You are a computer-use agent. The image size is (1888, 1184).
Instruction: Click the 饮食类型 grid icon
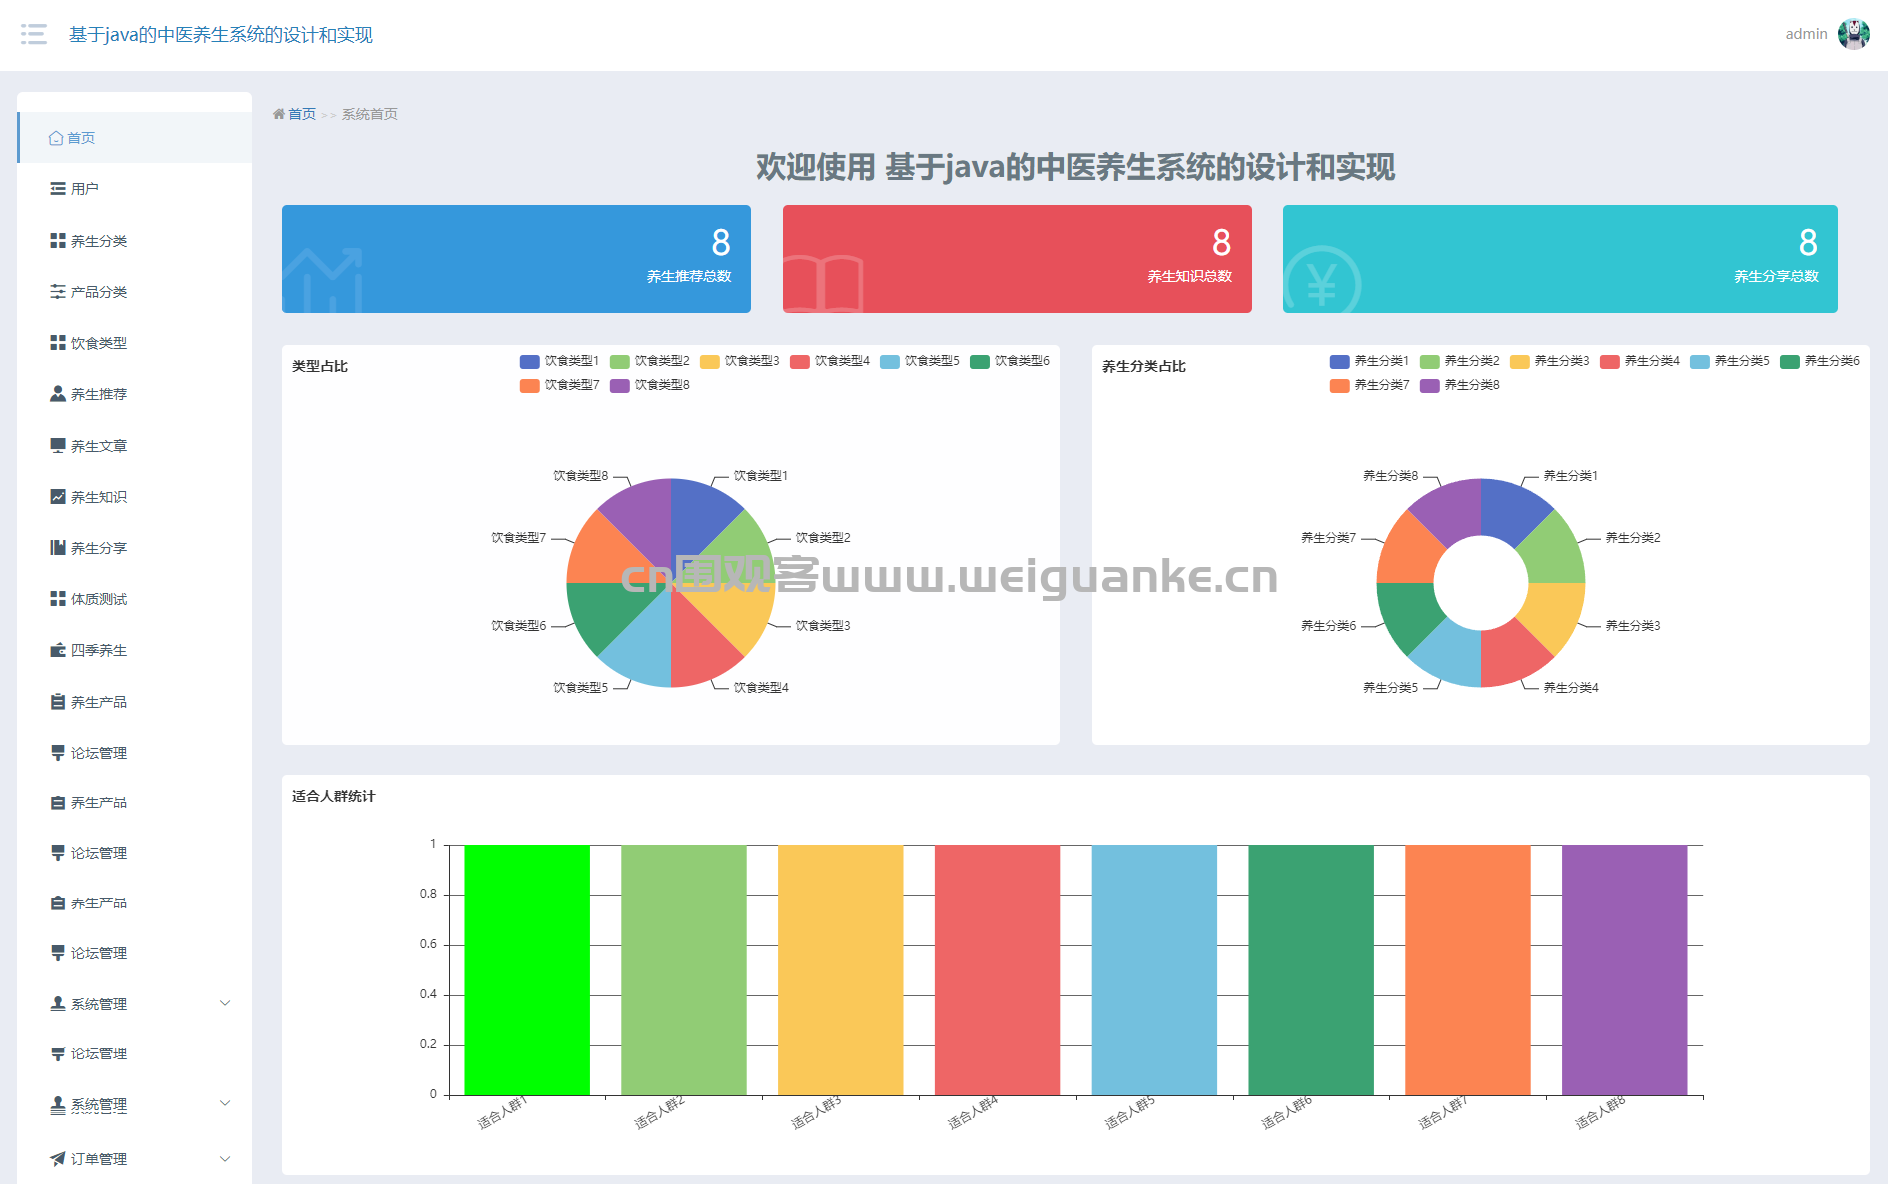(58, 343)
